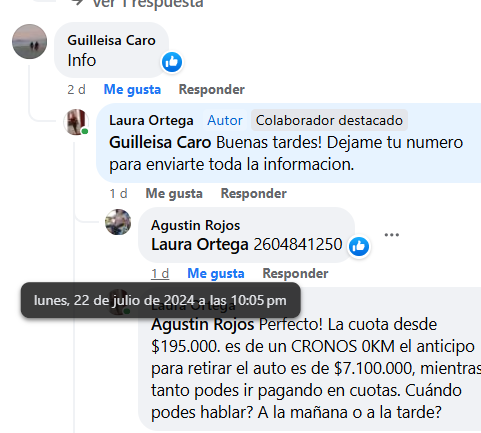Click the like reaction on Guilleisa's Info comment

click(x=172, y=62)
